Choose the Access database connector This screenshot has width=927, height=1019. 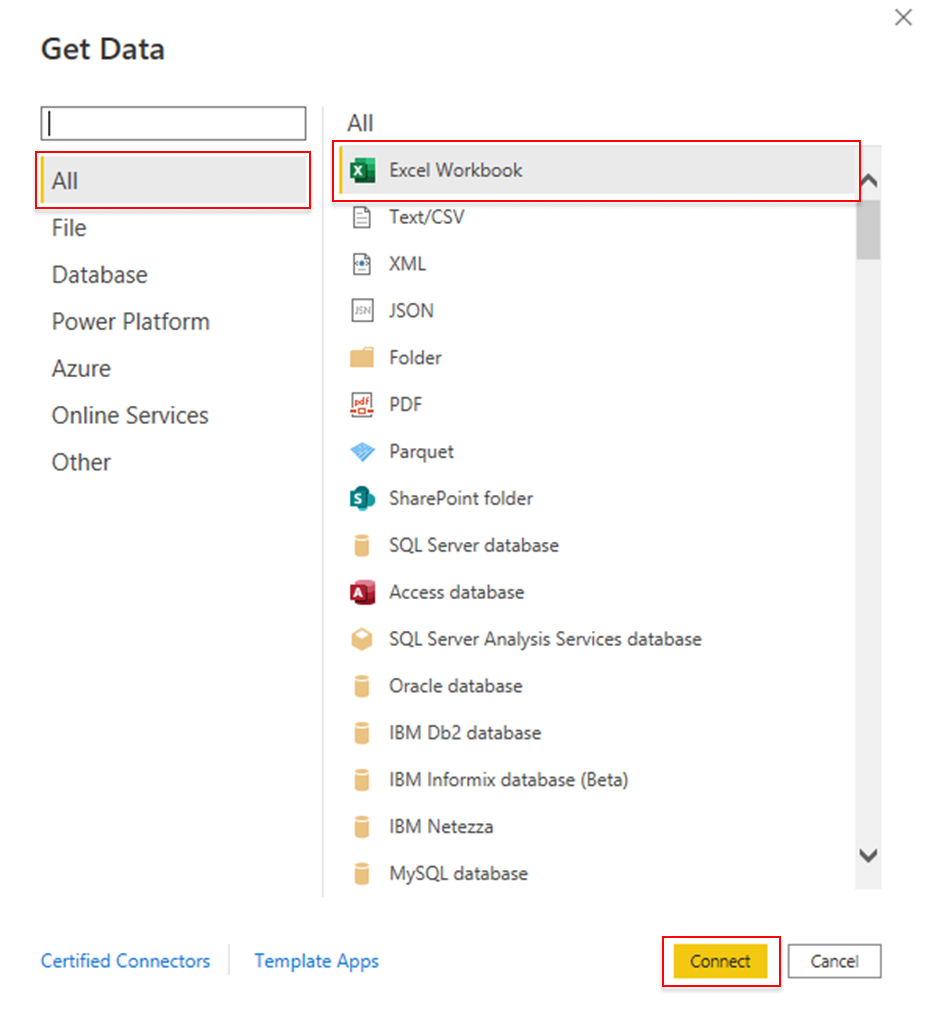(456, 592)
